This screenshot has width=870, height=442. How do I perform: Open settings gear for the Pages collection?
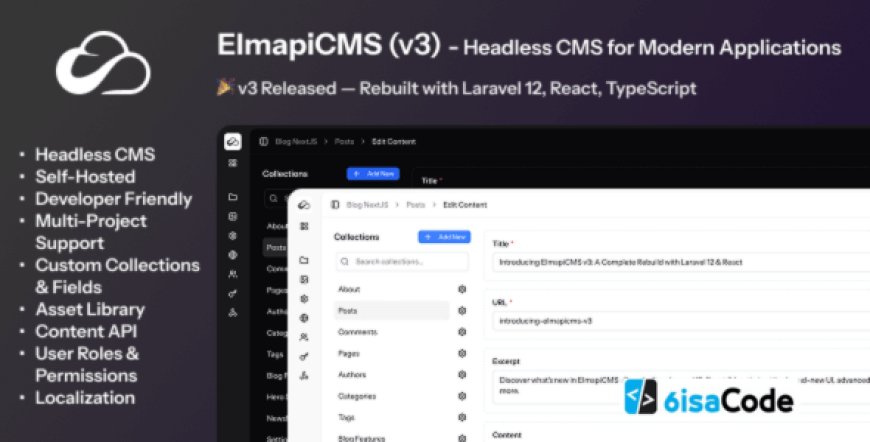coord(462,353)
